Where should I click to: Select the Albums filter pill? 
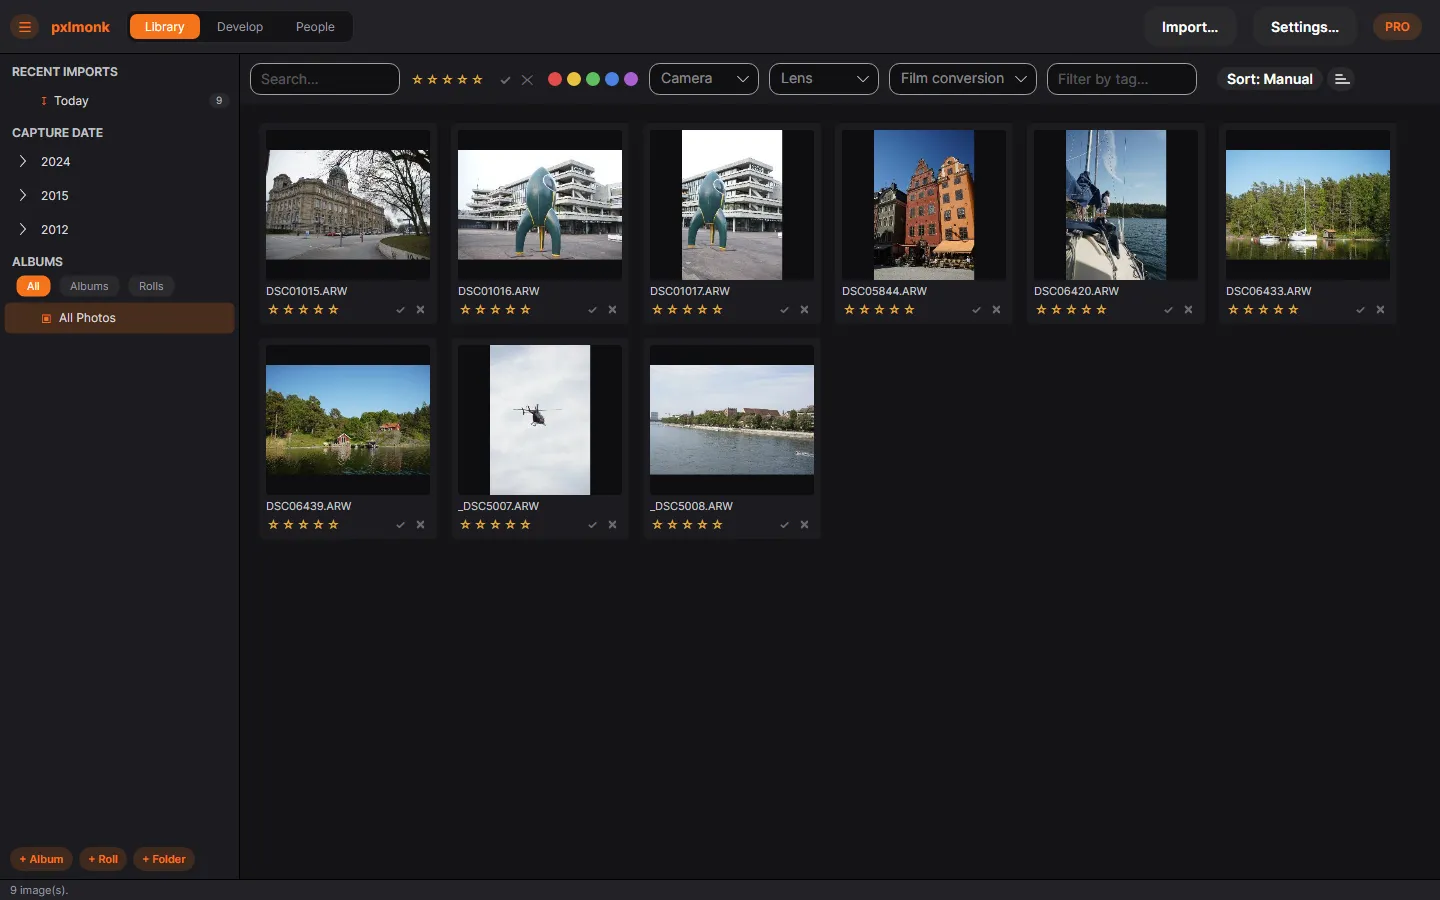[x=89, y=286]
